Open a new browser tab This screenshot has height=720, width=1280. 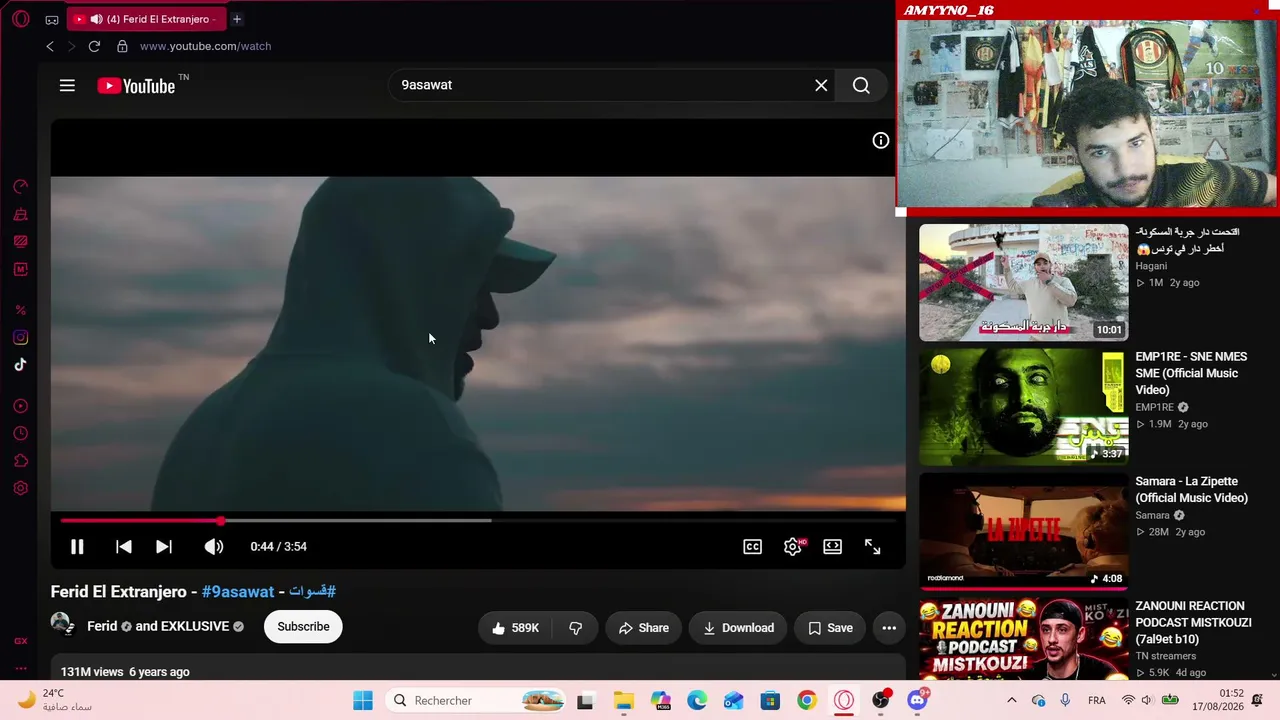237,19
